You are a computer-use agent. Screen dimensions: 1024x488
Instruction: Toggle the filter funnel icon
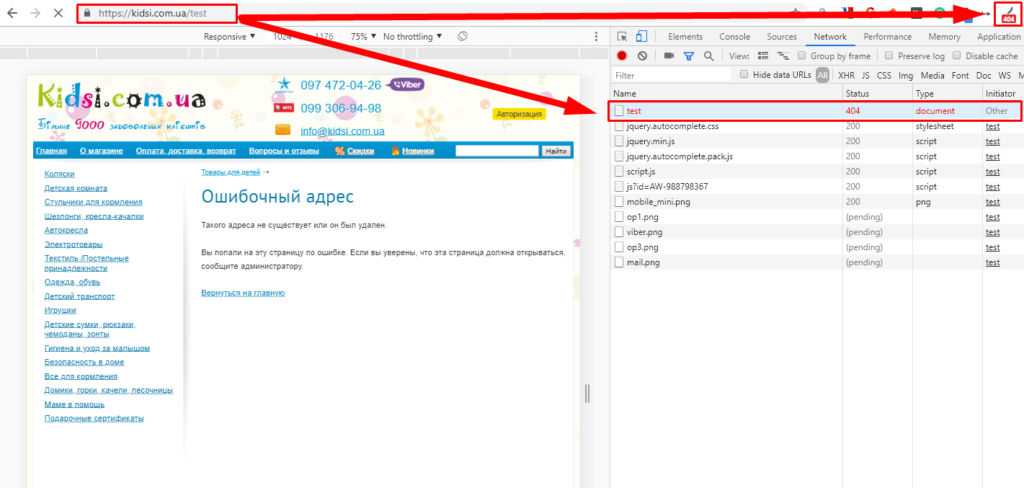pos(688,56)
